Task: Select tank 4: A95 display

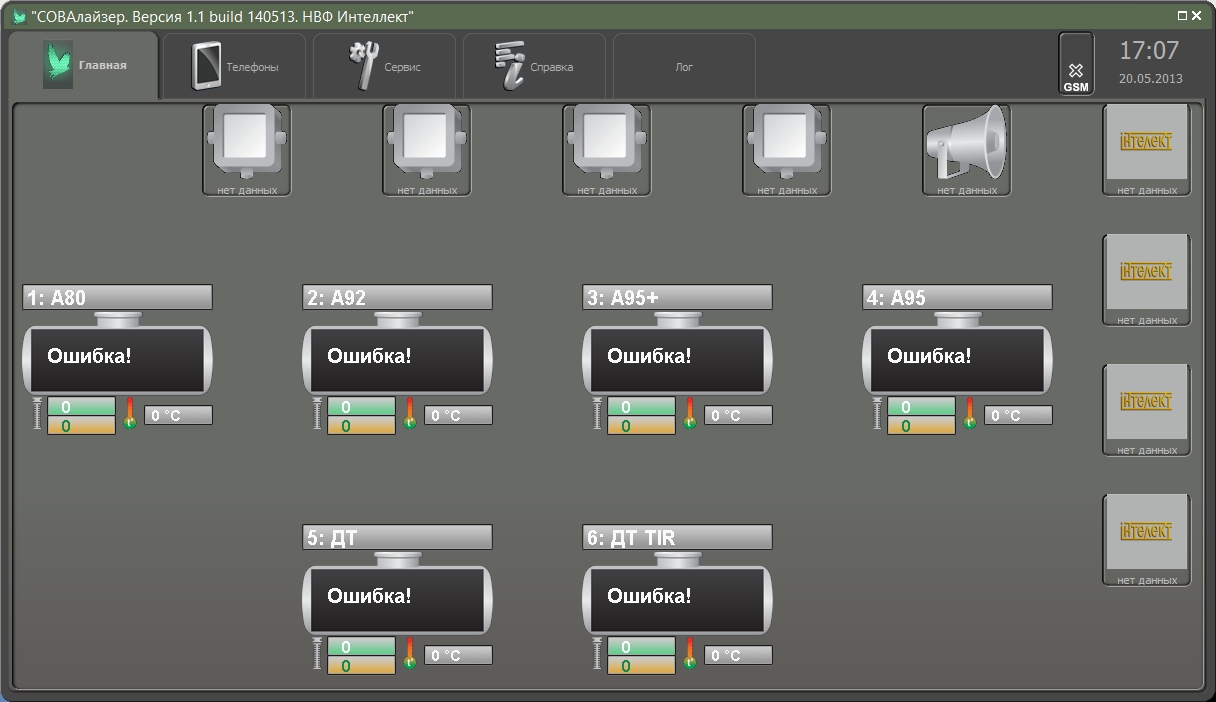Action: (x=958, y=360)
